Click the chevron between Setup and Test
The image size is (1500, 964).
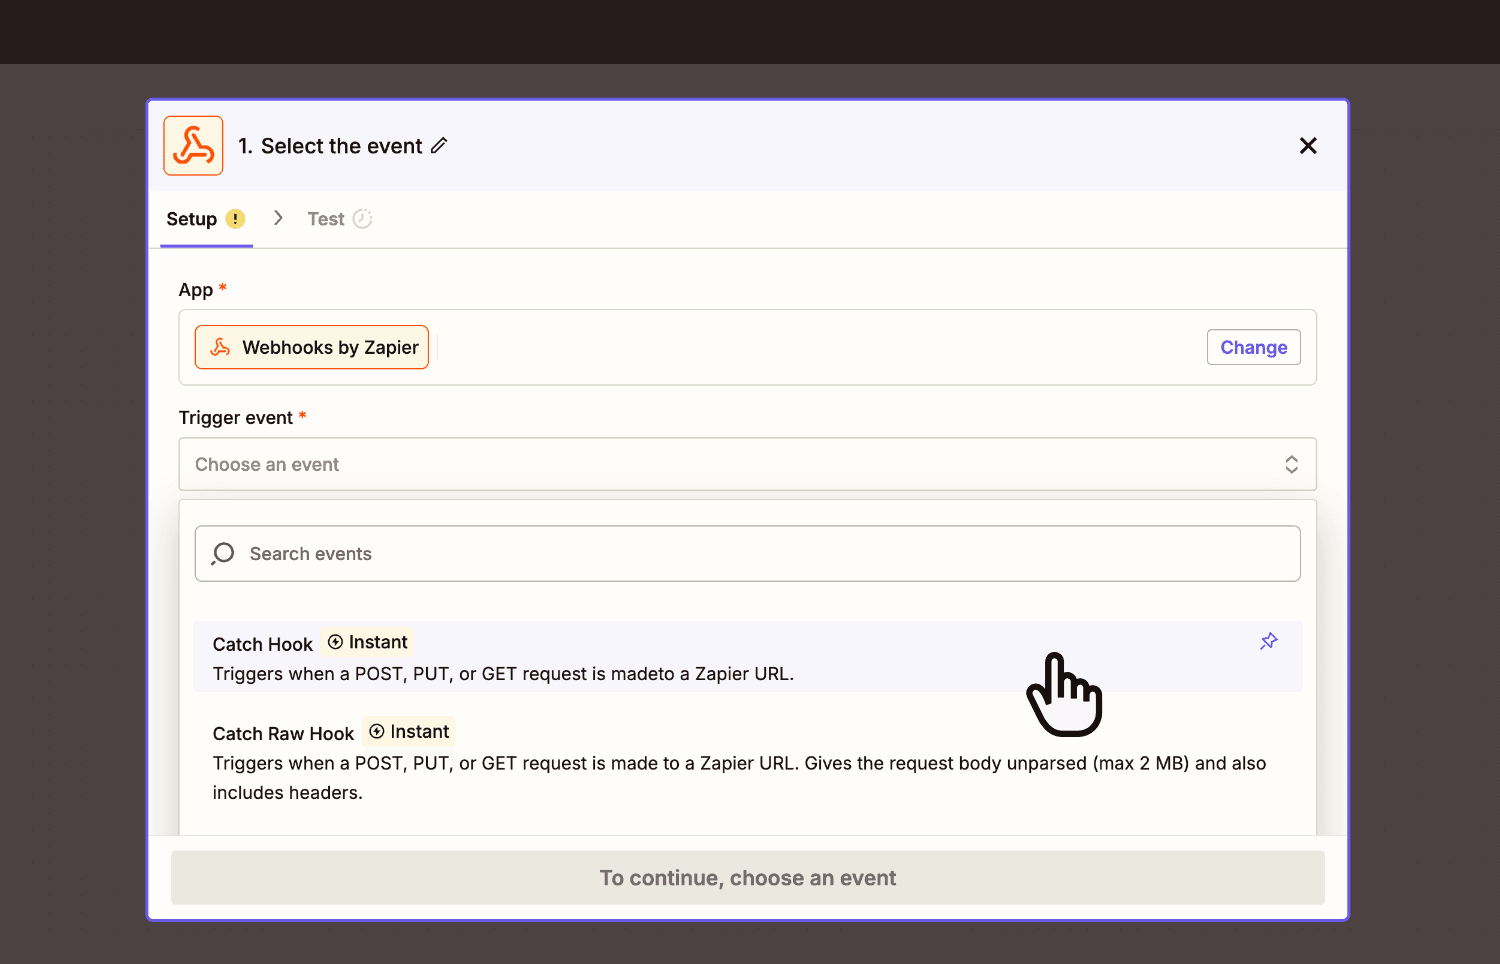tap(278, 218)
